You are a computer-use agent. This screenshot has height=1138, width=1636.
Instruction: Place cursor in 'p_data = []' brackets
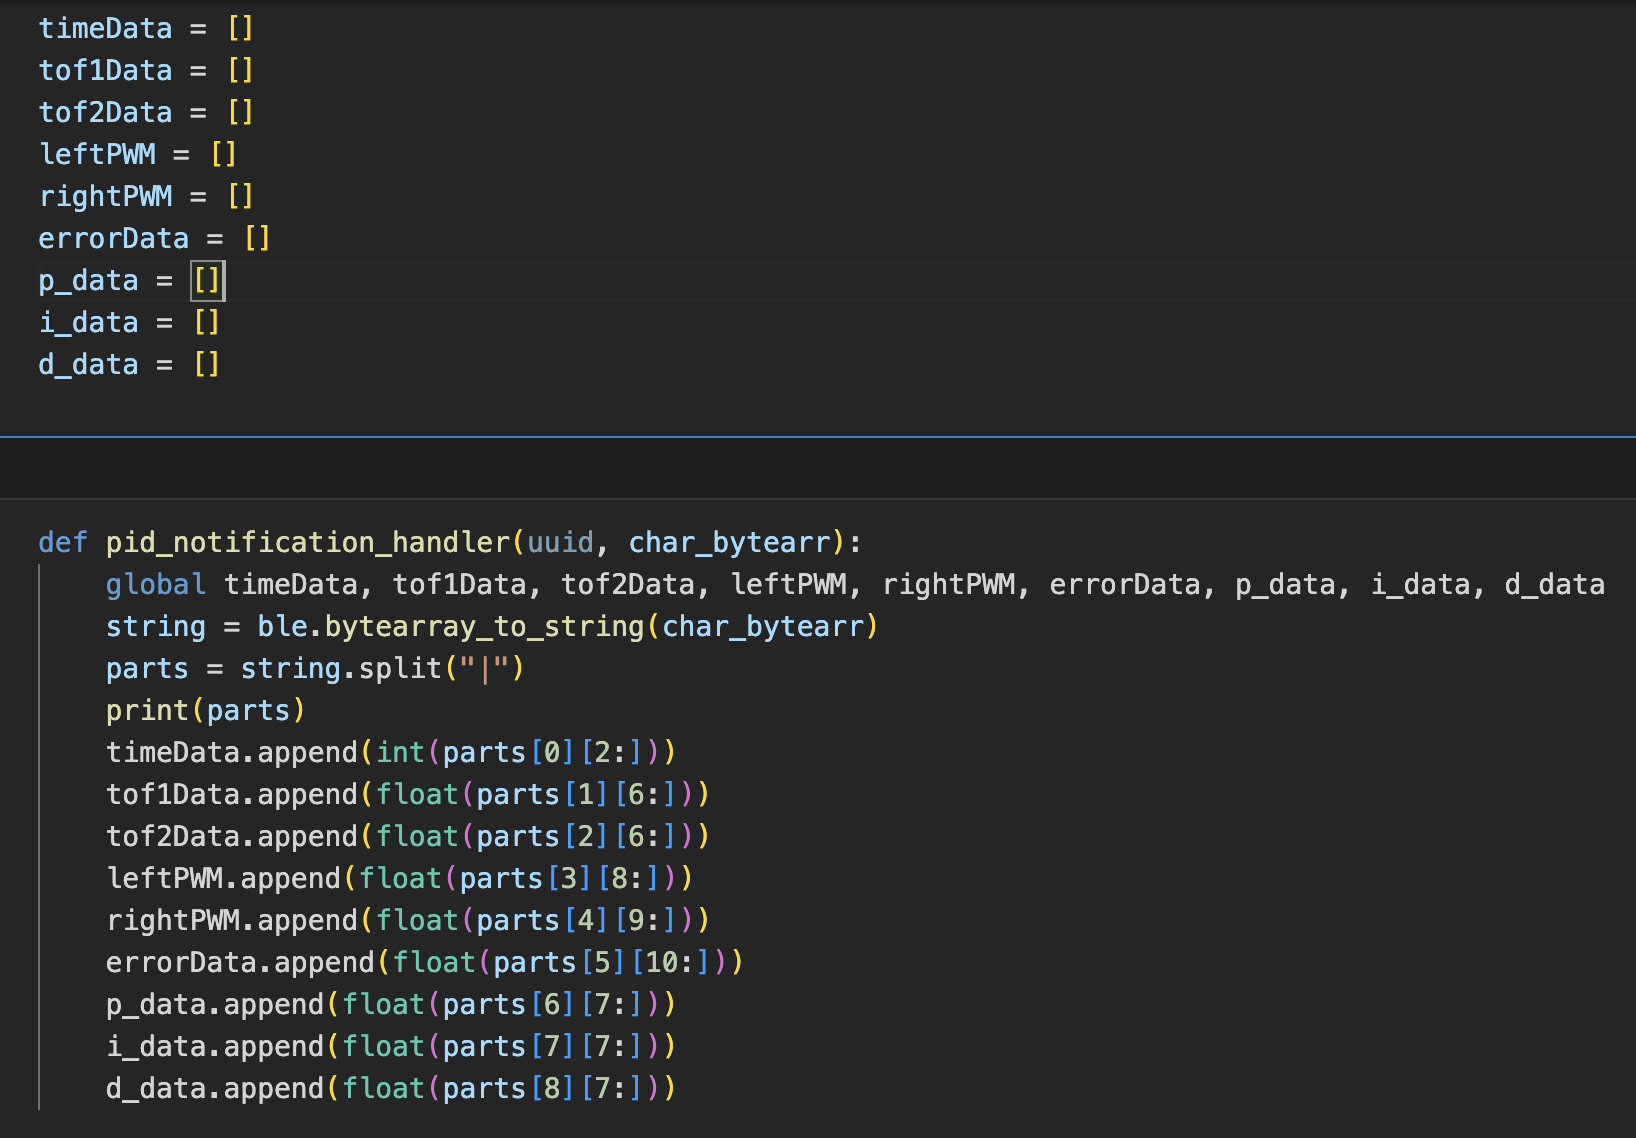207,280
